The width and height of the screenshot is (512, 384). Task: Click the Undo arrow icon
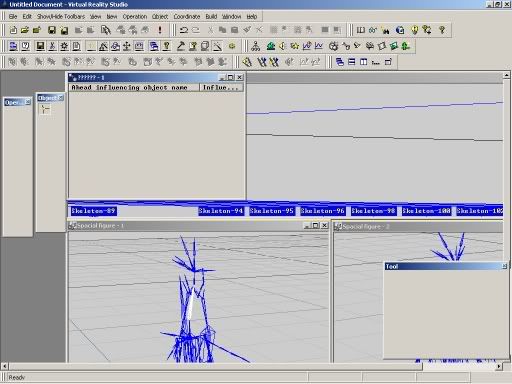184,30
